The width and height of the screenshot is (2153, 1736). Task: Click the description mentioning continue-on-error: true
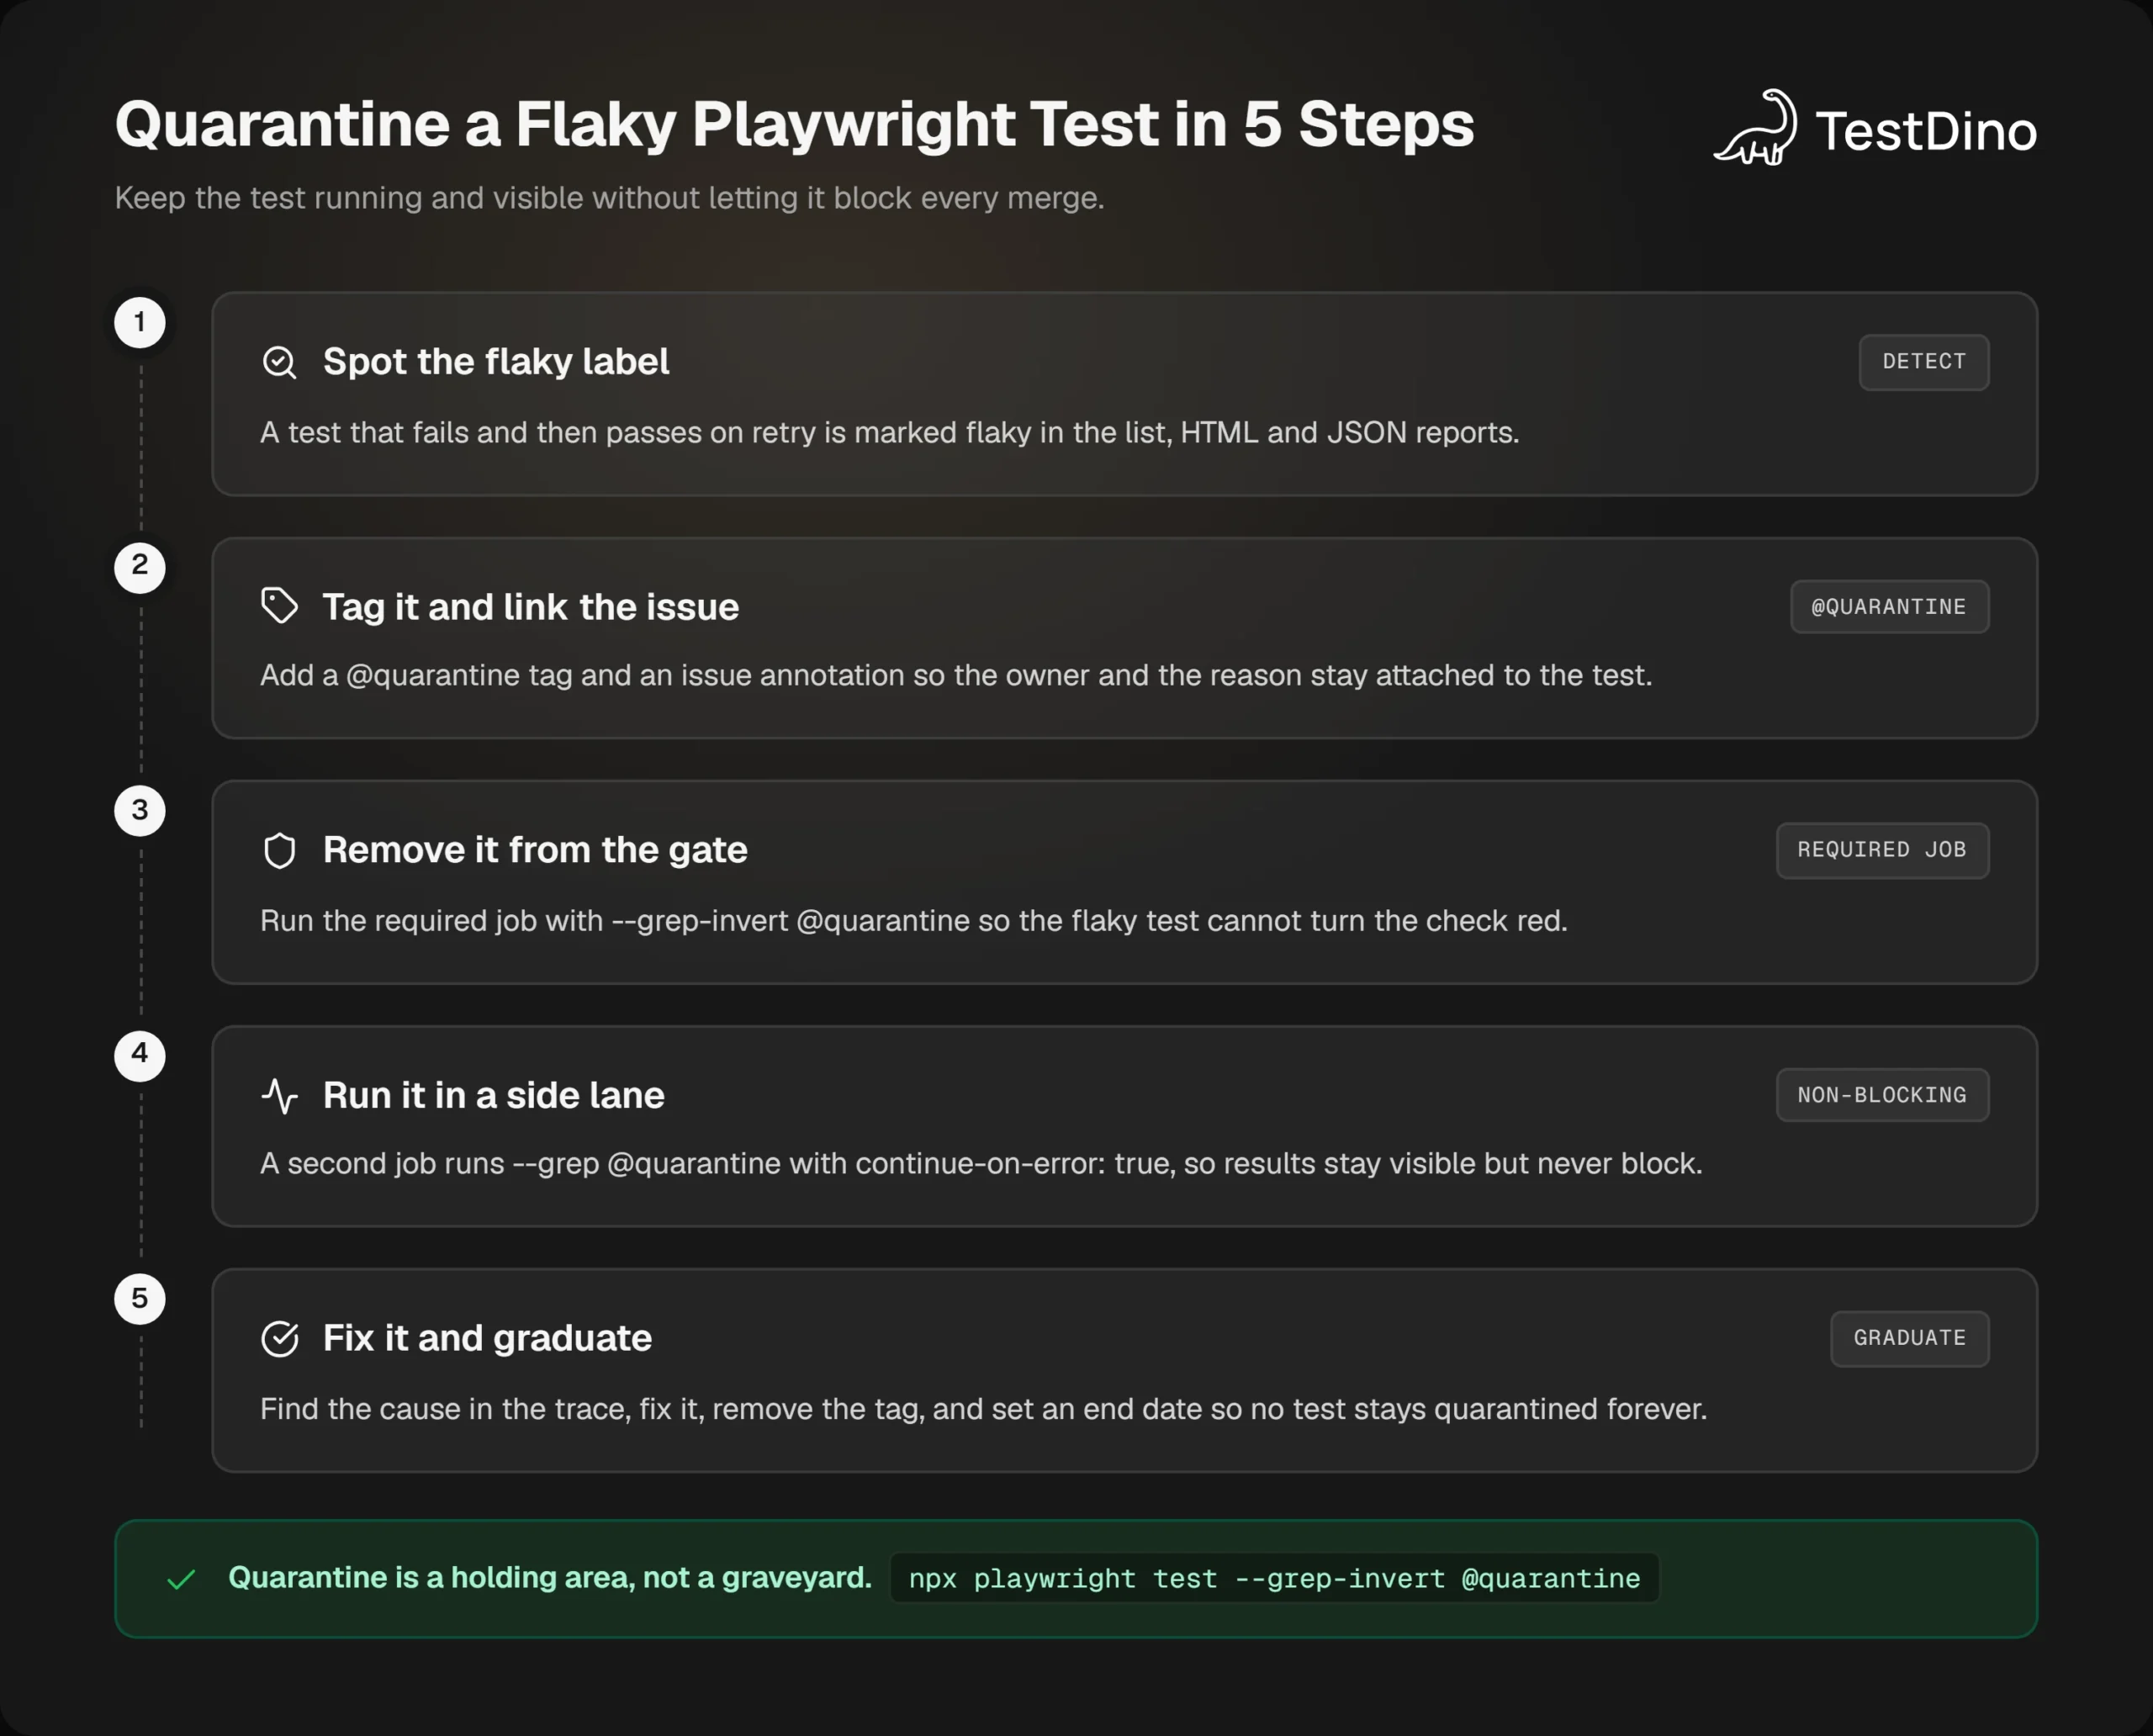[981, 1164]
